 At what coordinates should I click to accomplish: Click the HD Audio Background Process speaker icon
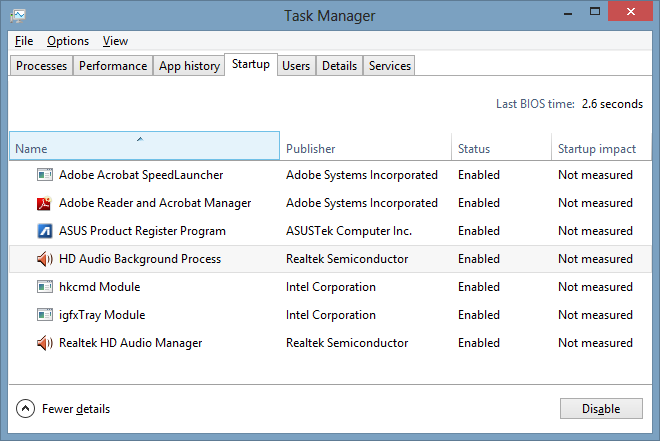tap(44, 259)
